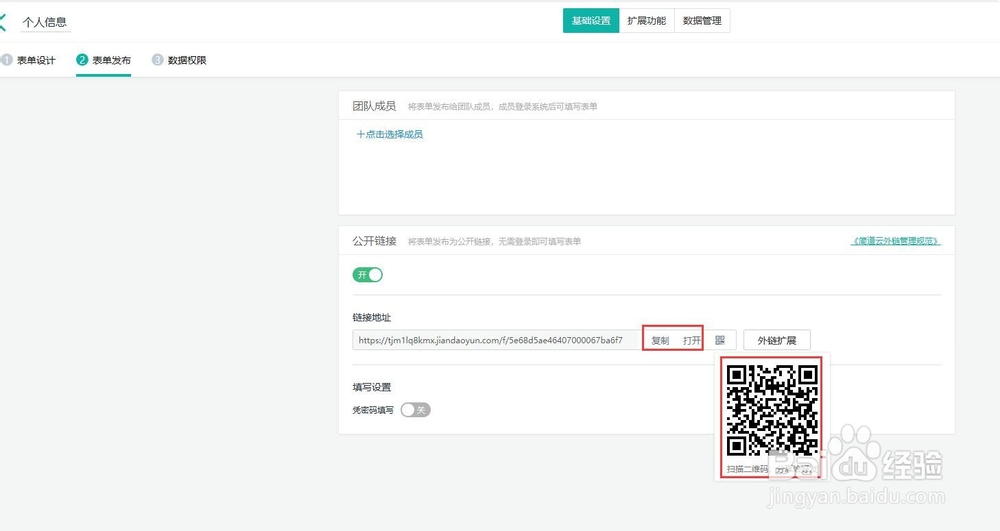Open the link with 打开

point(691,340)
